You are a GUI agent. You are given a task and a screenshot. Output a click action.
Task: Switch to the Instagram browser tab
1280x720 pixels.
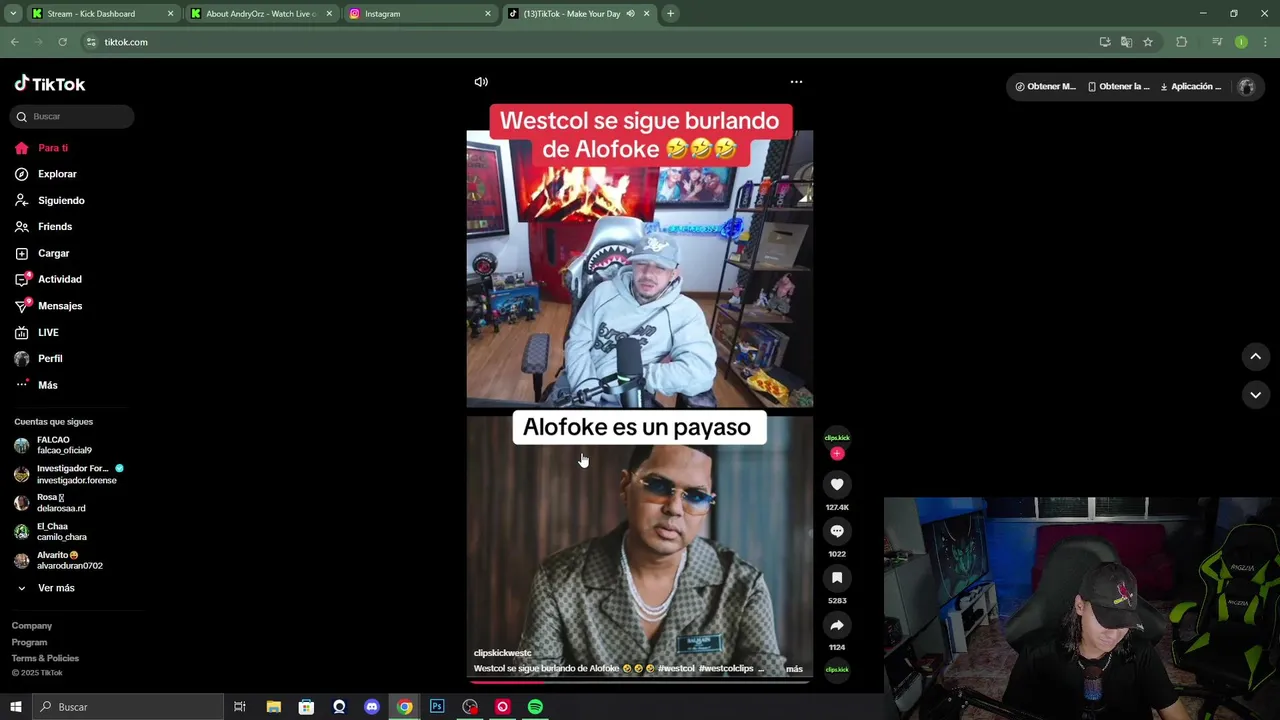click(x=420, y=14)
